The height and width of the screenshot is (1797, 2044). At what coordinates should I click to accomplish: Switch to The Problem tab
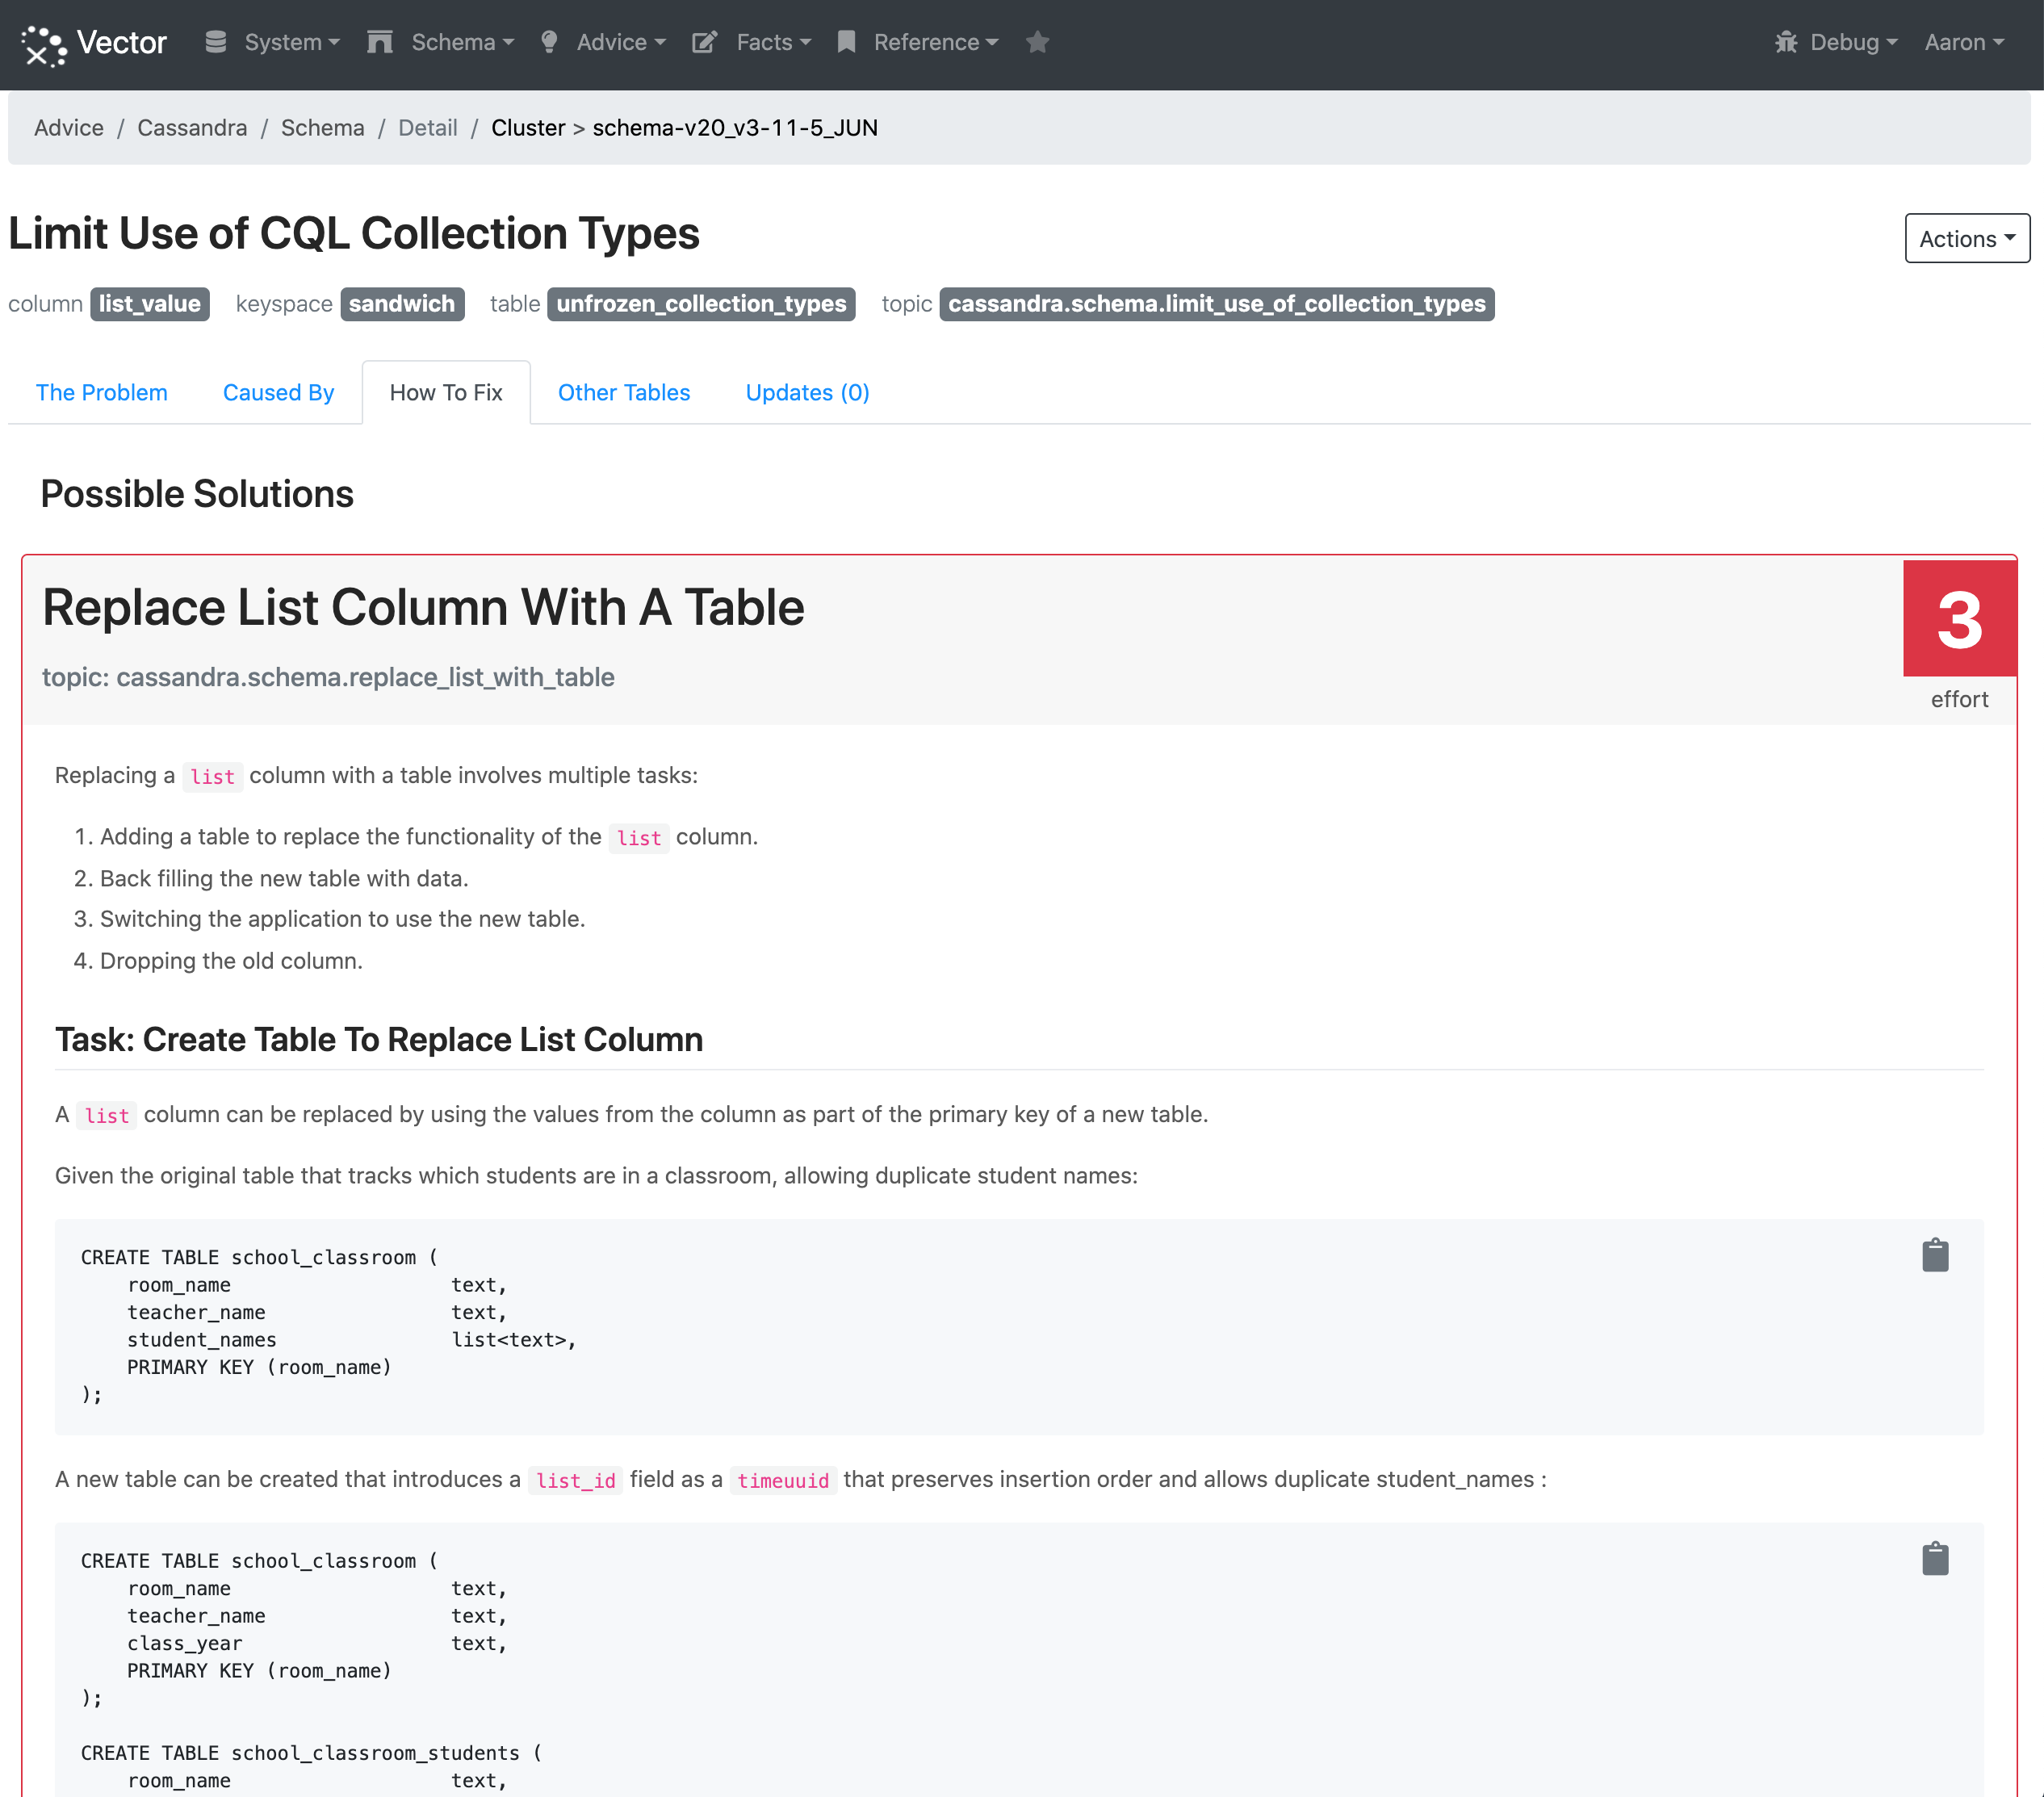(101, 392)
